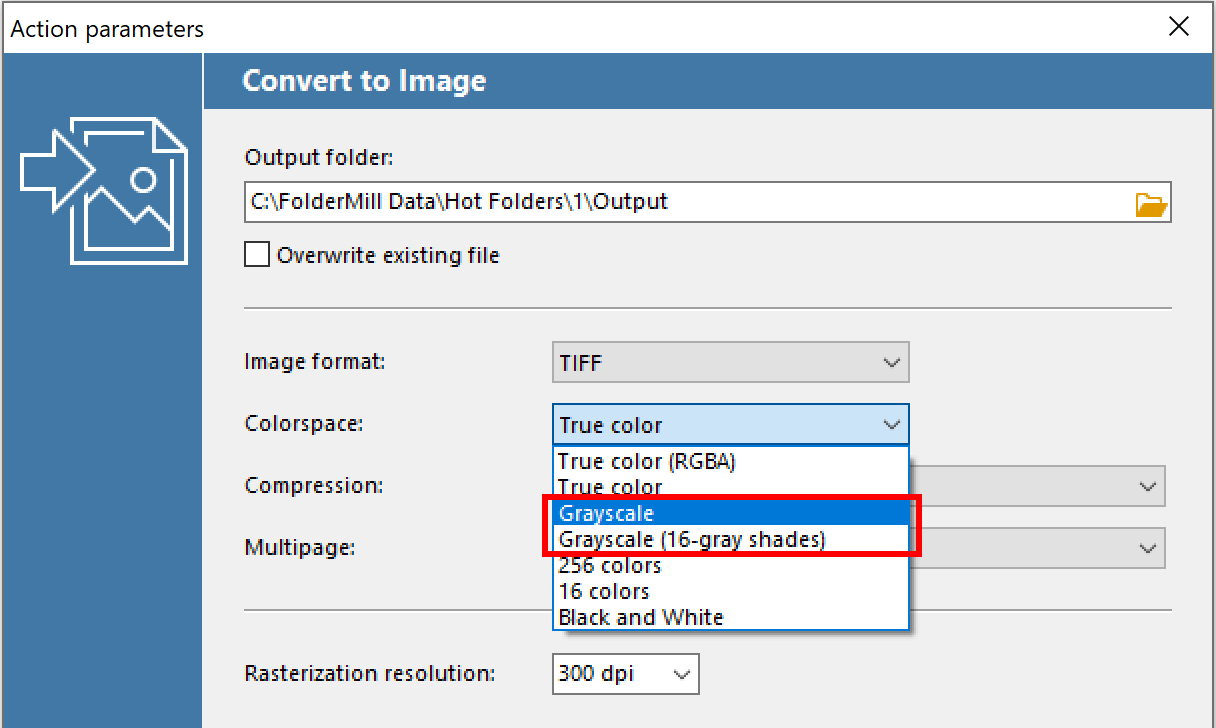1216x728 pixels.
Task: Expand the Compression dropdown arrow
Action: [1146, 486]
